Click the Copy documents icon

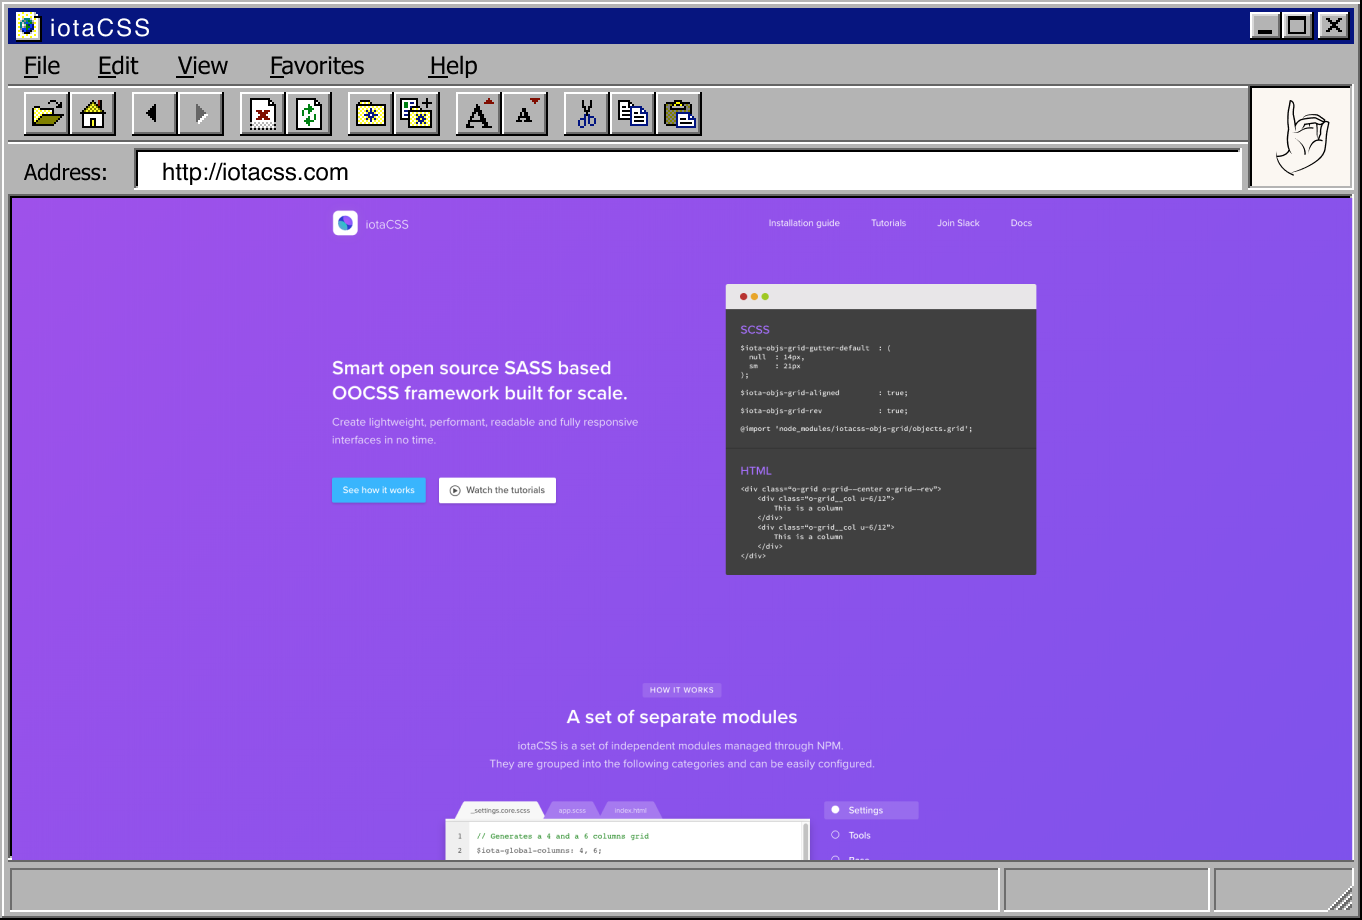coord(633,114)
